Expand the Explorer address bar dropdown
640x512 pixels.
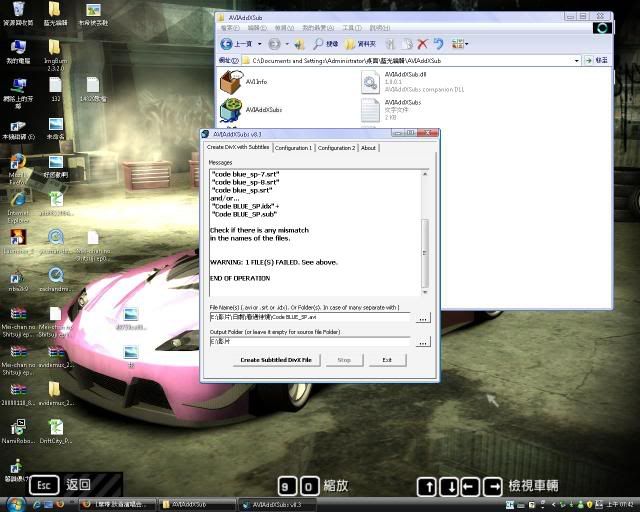tap(576, 61)
